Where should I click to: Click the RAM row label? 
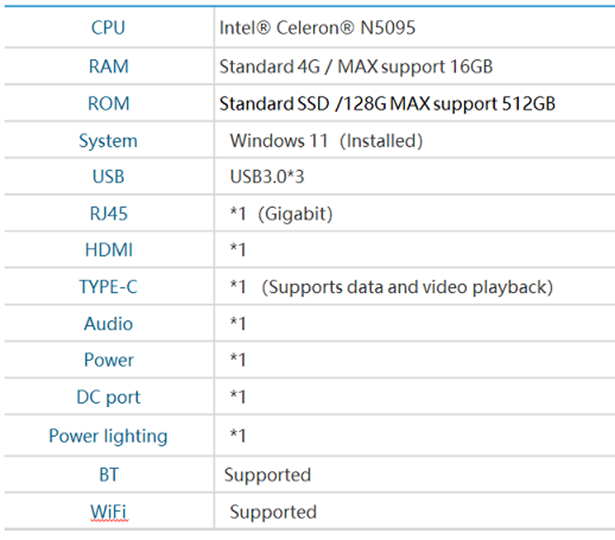109,66
